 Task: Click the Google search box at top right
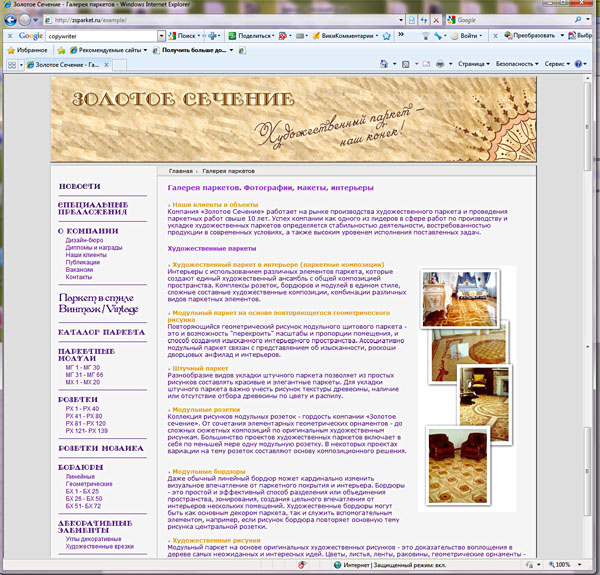[509, 20]
